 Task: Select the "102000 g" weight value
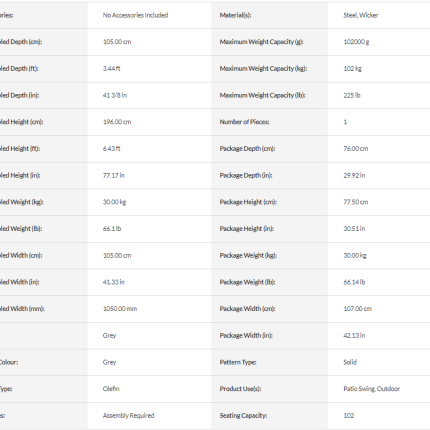356,42
